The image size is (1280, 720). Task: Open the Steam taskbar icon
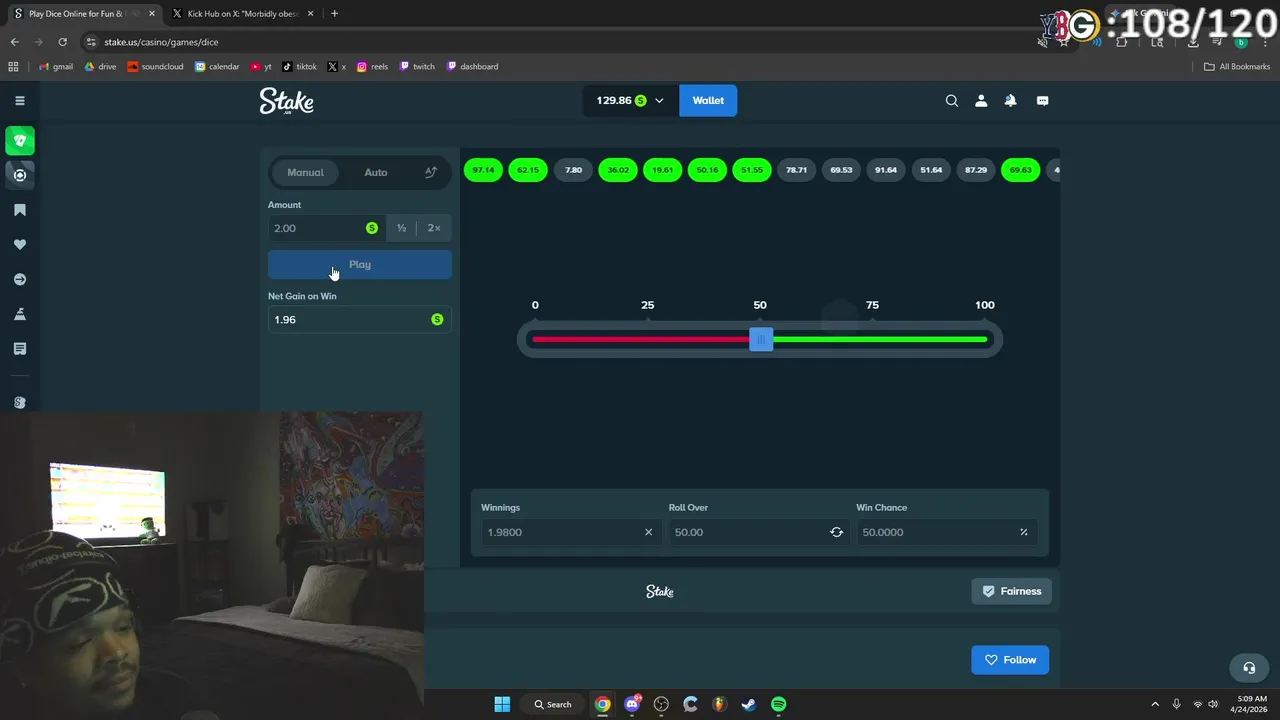pyautogui.click(x=748, y=704)
